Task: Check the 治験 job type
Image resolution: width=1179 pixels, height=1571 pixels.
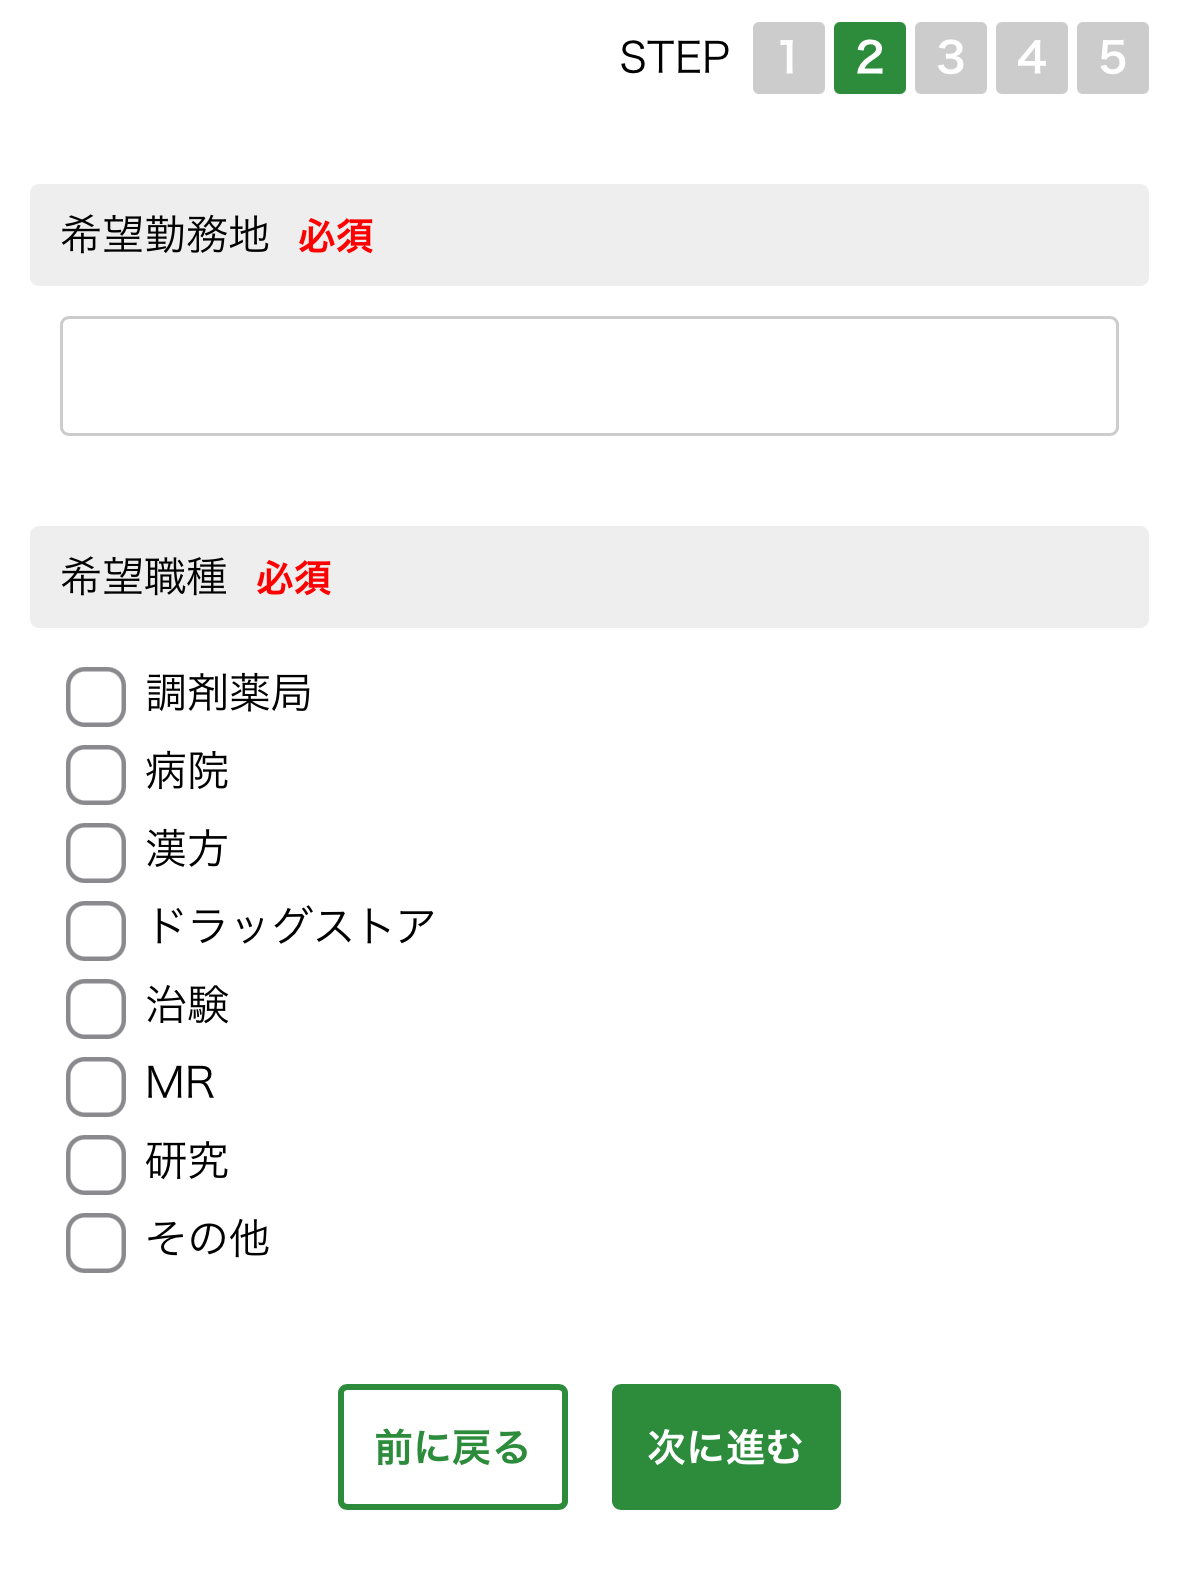Action: [x=96, y=1009]
